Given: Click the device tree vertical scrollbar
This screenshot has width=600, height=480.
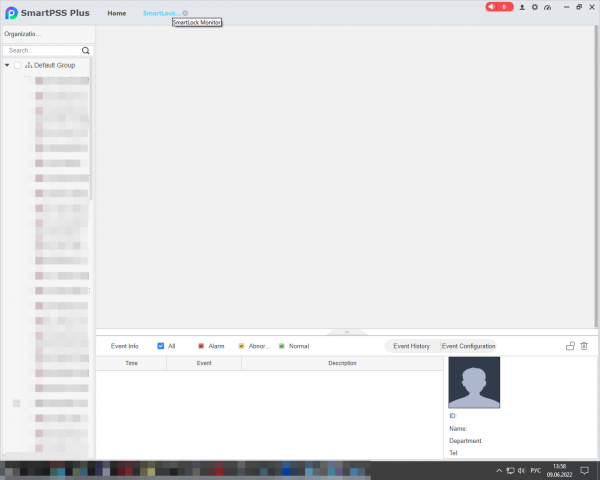Looking at the screenshot, I should tap(91, 129).
